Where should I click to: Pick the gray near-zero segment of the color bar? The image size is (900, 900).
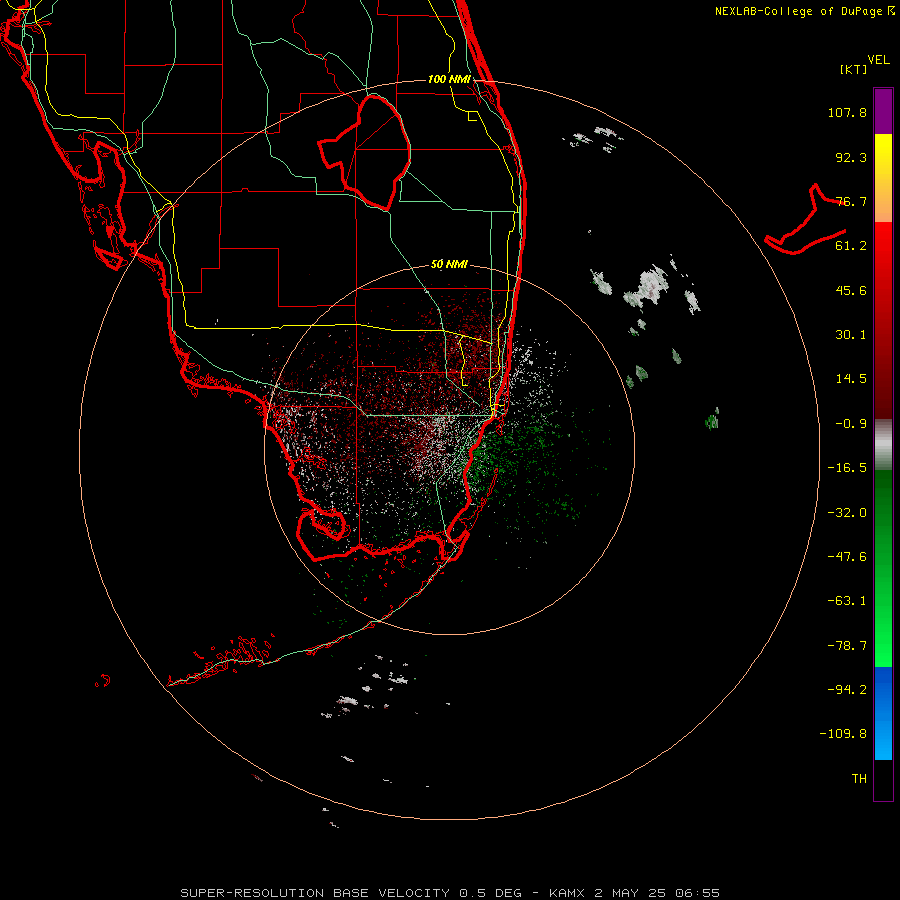tap(883, 445)
